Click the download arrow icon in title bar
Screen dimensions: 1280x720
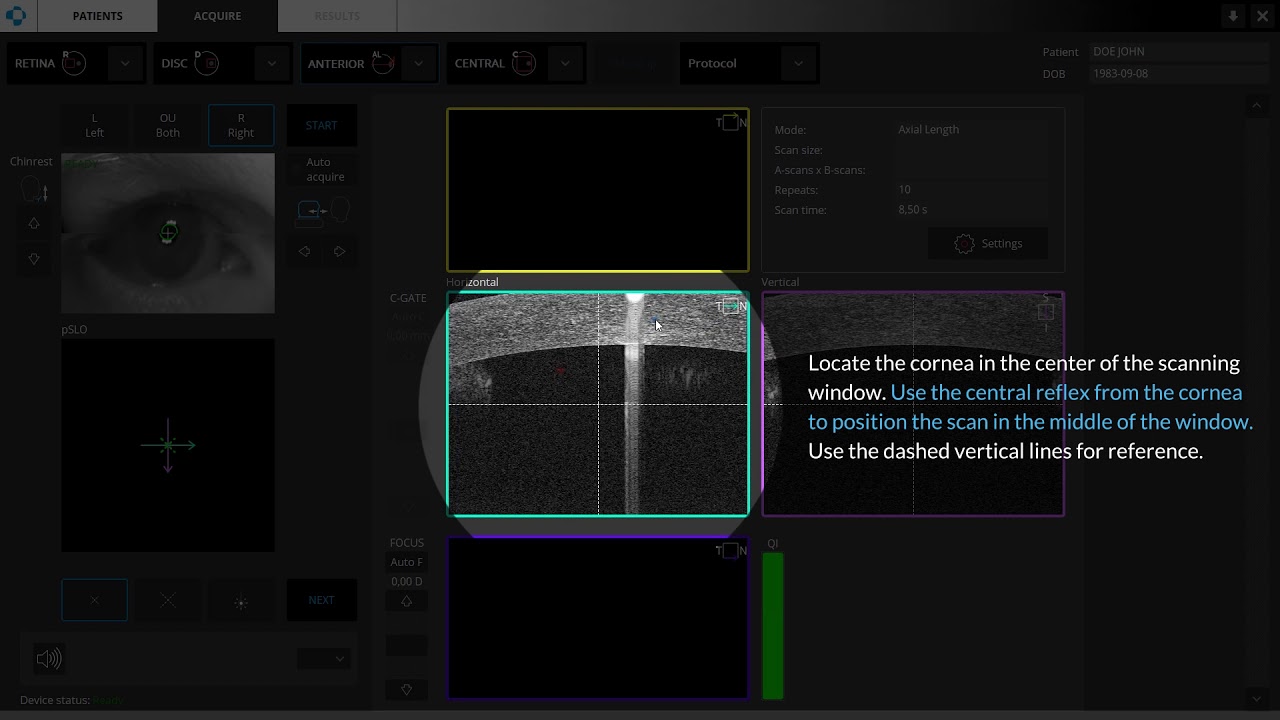[1233, 16]
